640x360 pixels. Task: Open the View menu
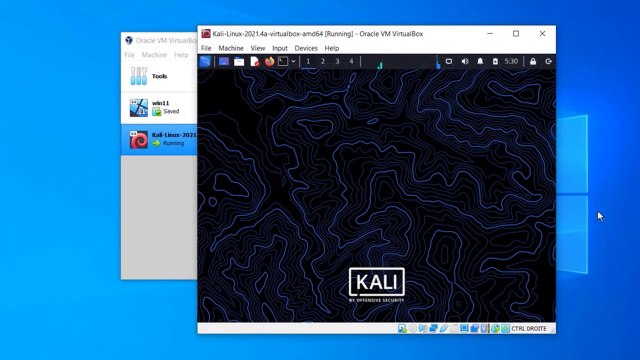[258, 48]
